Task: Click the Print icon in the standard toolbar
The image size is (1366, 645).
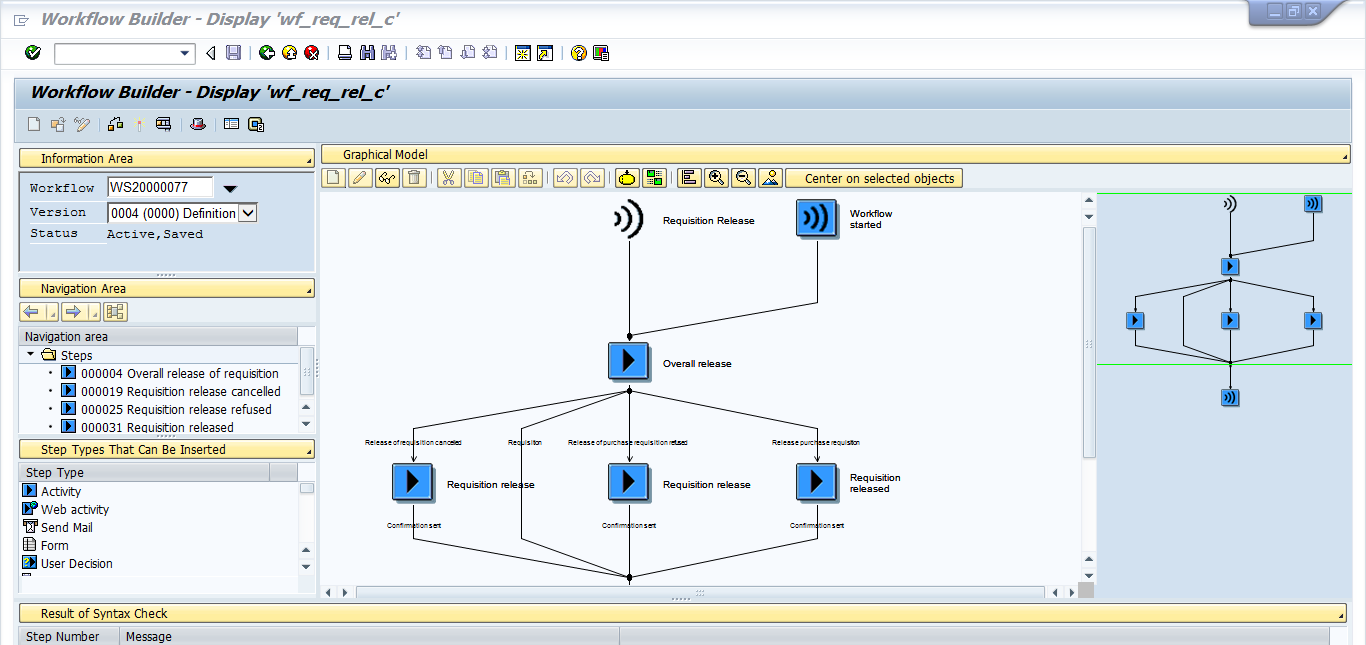Action: click(x=345, y=52)
